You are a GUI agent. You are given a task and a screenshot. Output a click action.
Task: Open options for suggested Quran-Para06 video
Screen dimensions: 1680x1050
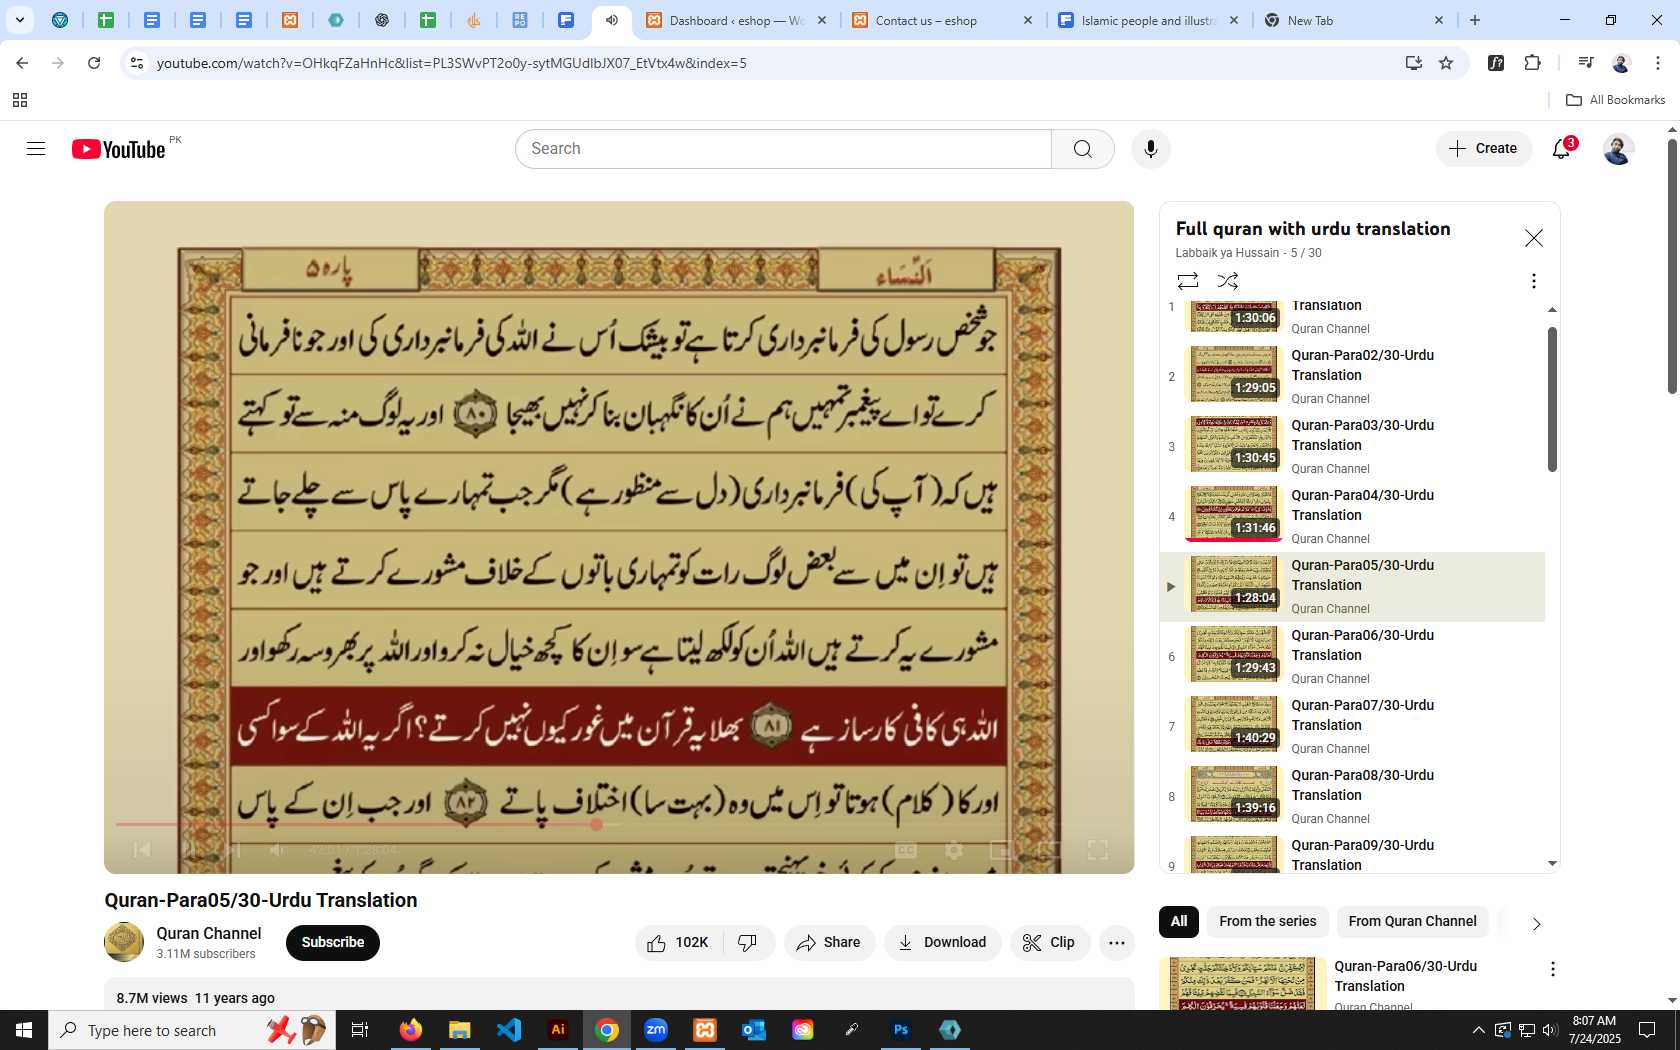(1552, 969)
